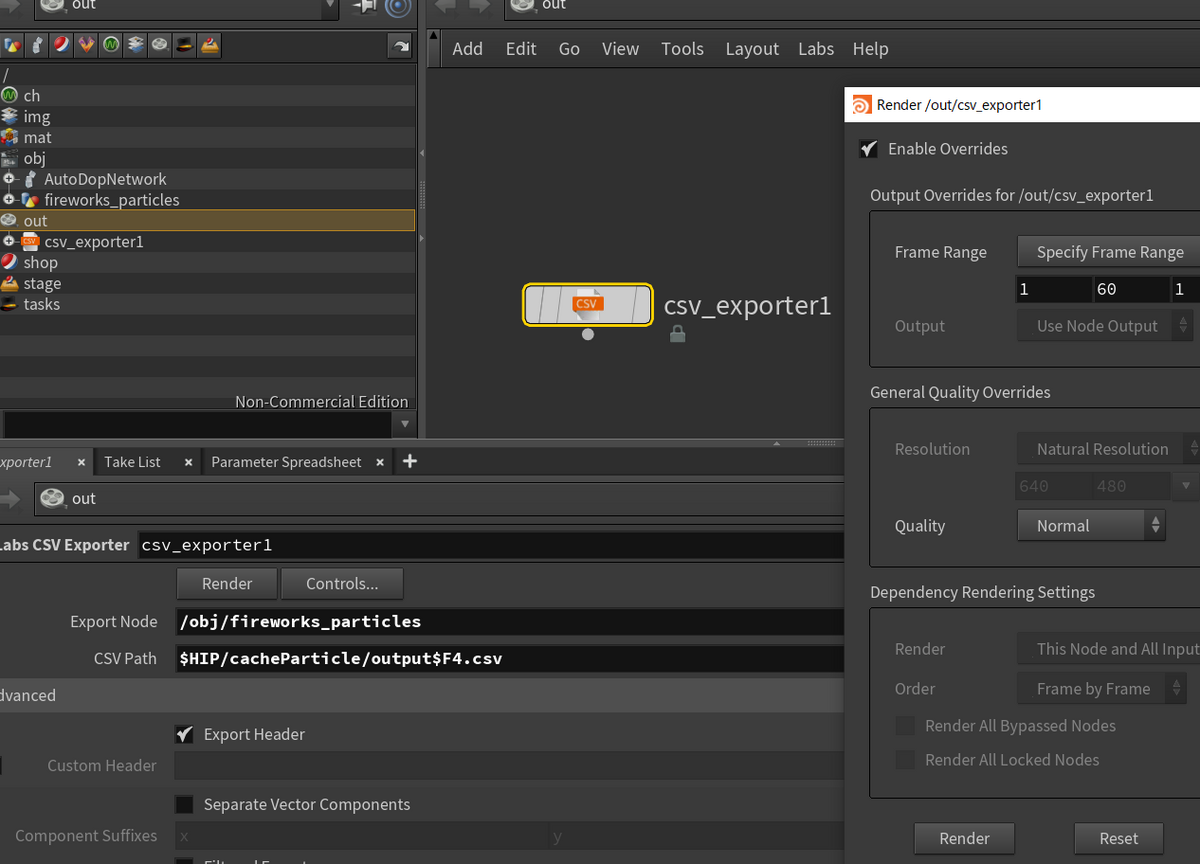1200x864 pixels.
Task: Expand csv_exporter1 in the tree view
Action: click(x=10, y=241)
